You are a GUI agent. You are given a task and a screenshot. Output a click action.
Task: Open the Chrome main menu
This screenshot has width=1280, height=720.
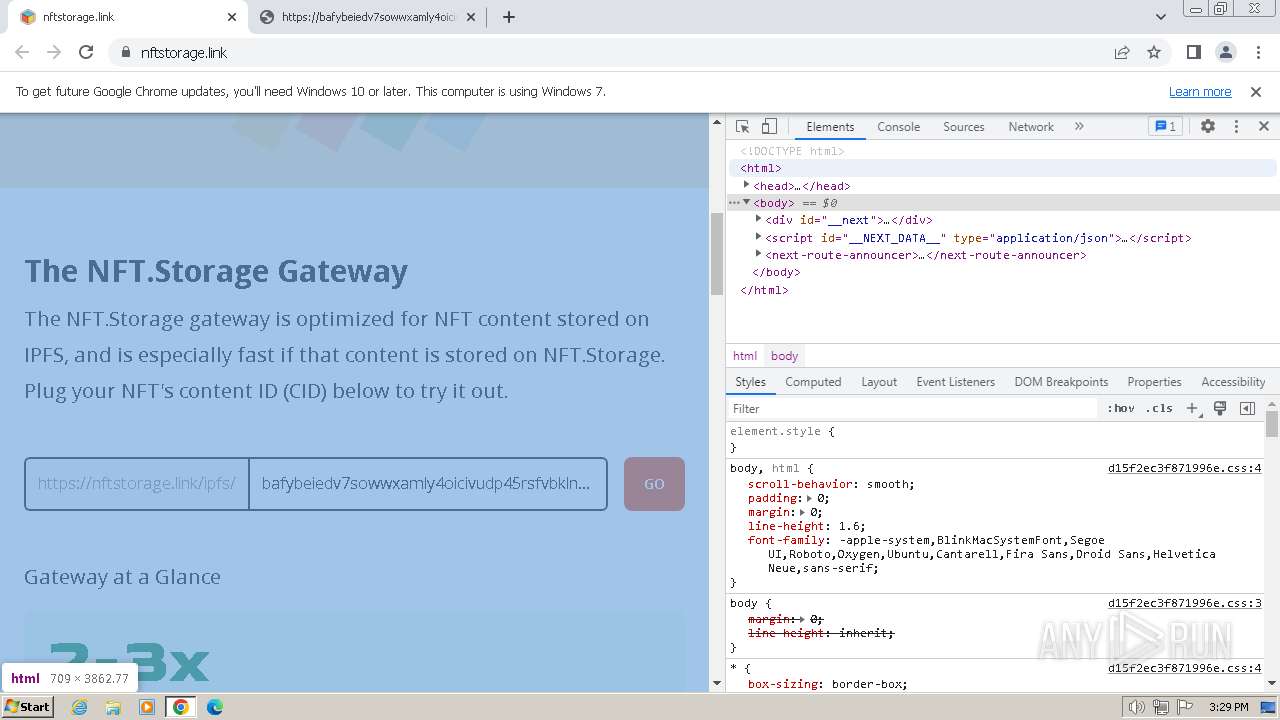click(x=1258, y=52)
